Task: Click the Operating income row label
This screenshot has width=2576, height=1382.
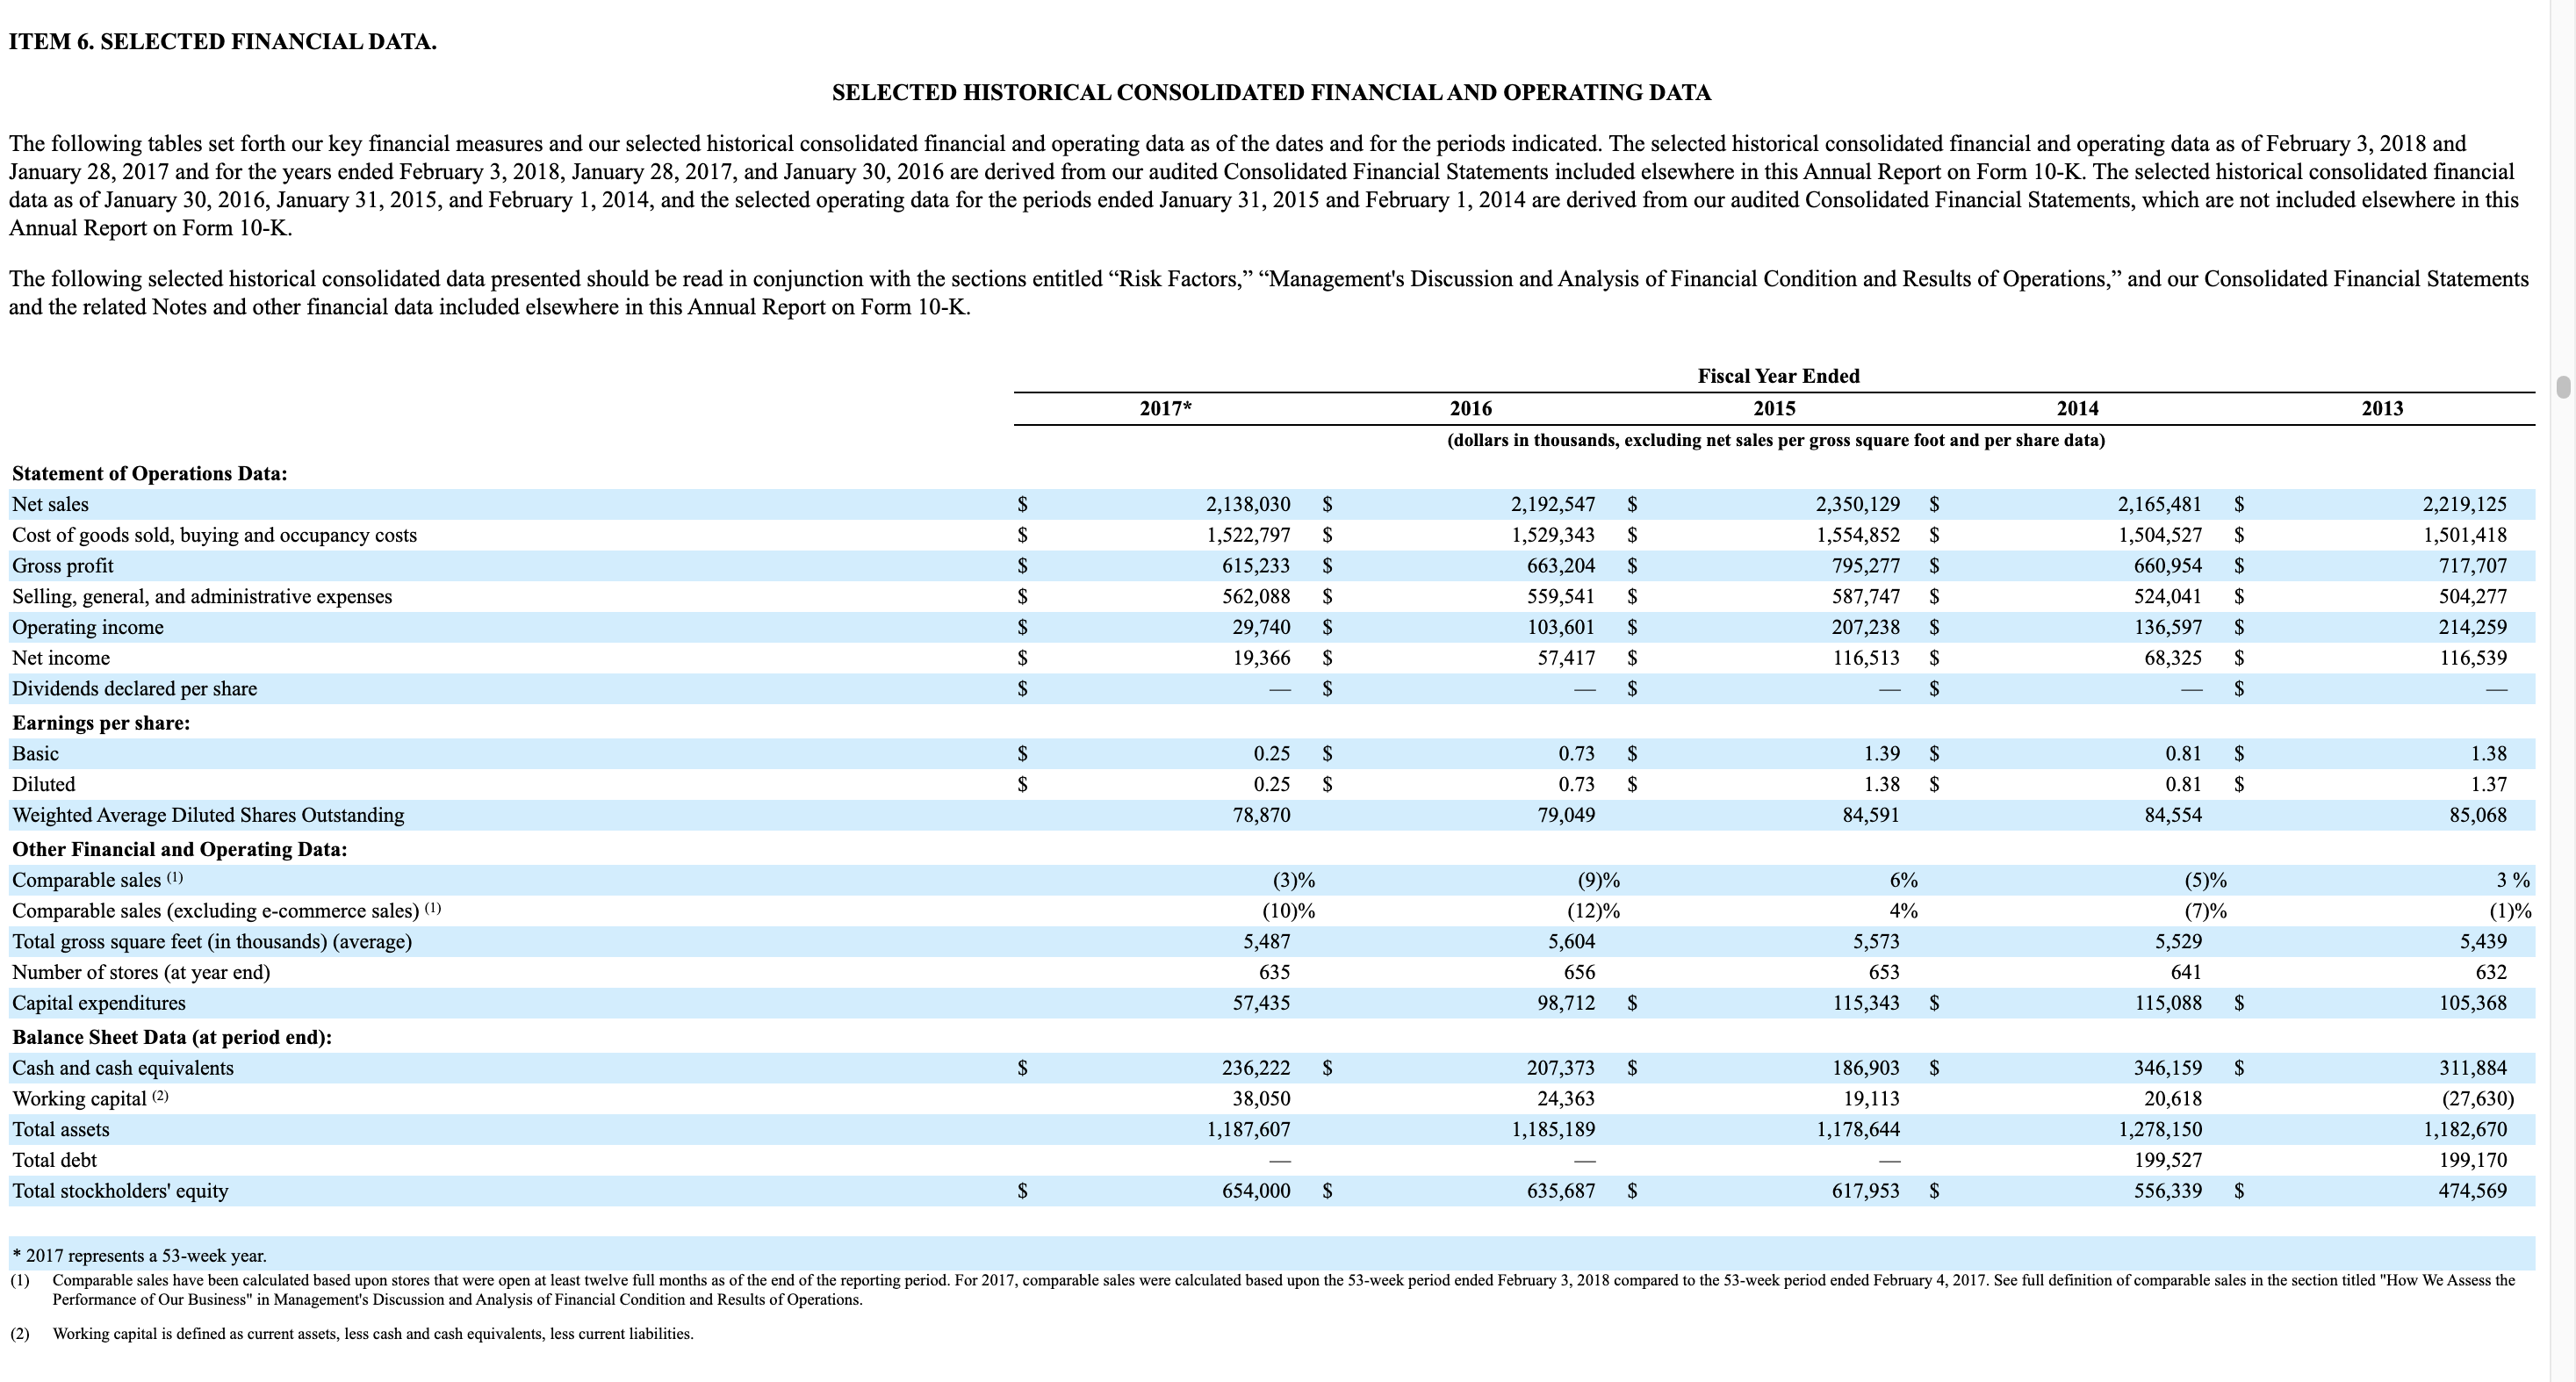Action: point(87,628)
